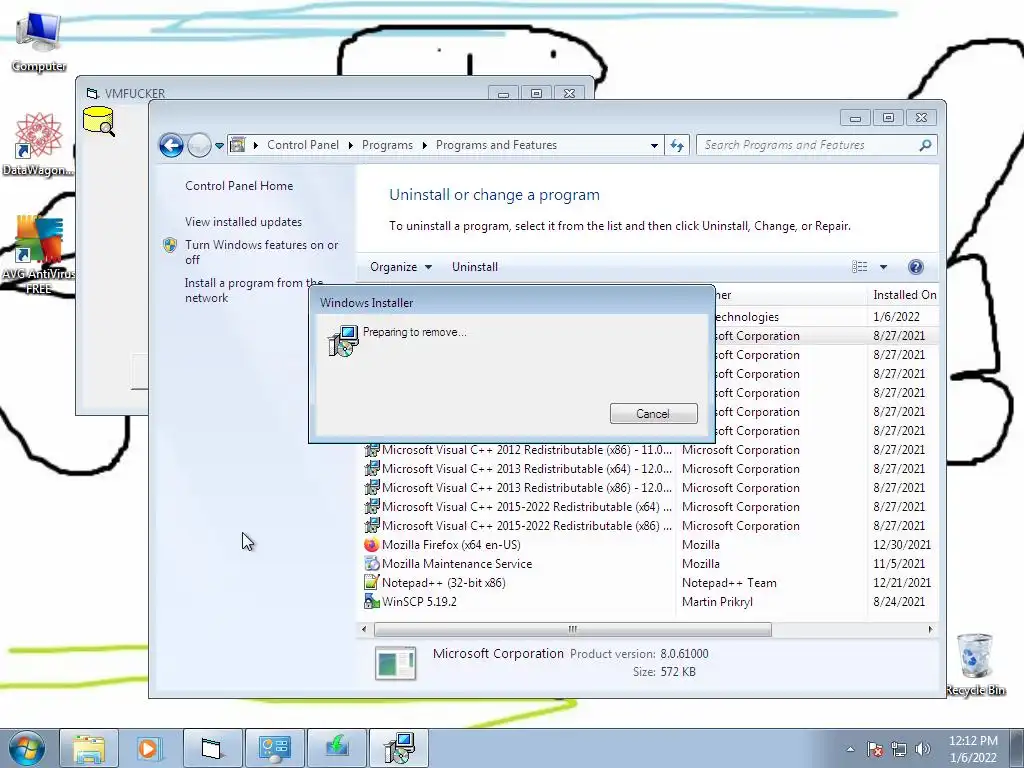Open Control Panel Home link

point(239,185)
